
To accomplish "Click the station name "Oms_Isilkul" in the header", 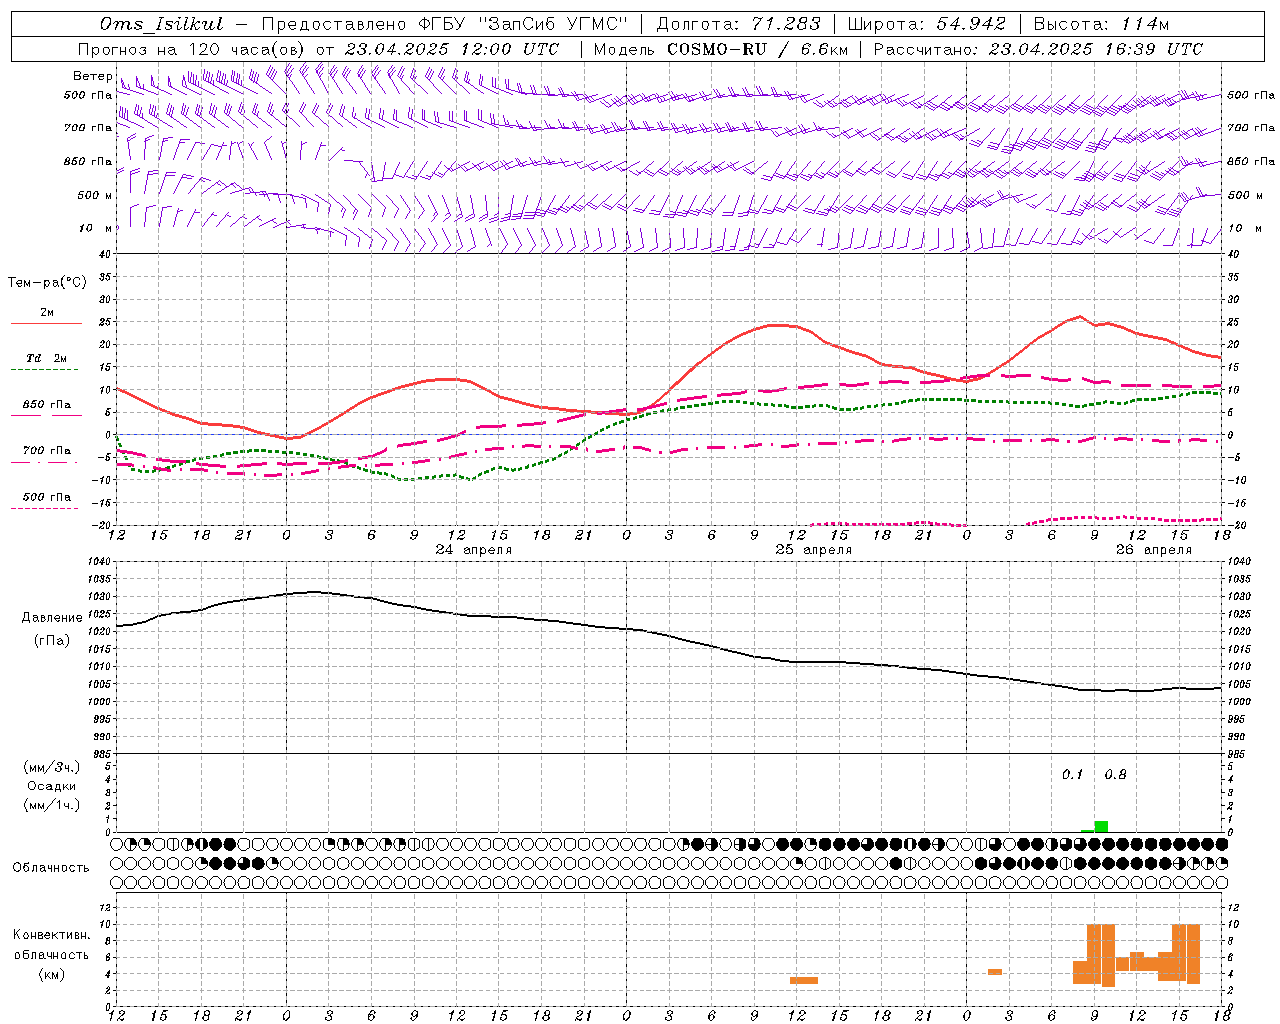I will tap(162, 24).
